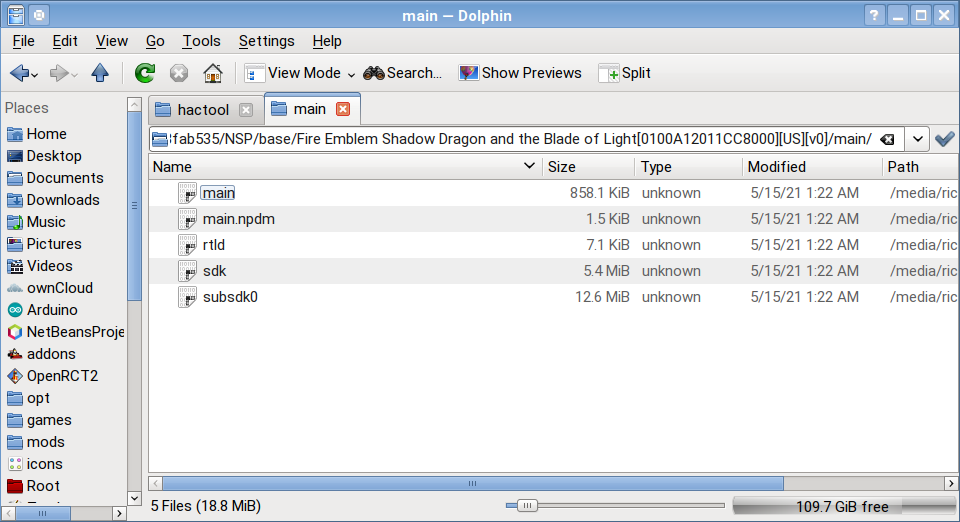This screenshot has width=960, height=522.
Task: Open addons place icon
Action: coord(15,354)
